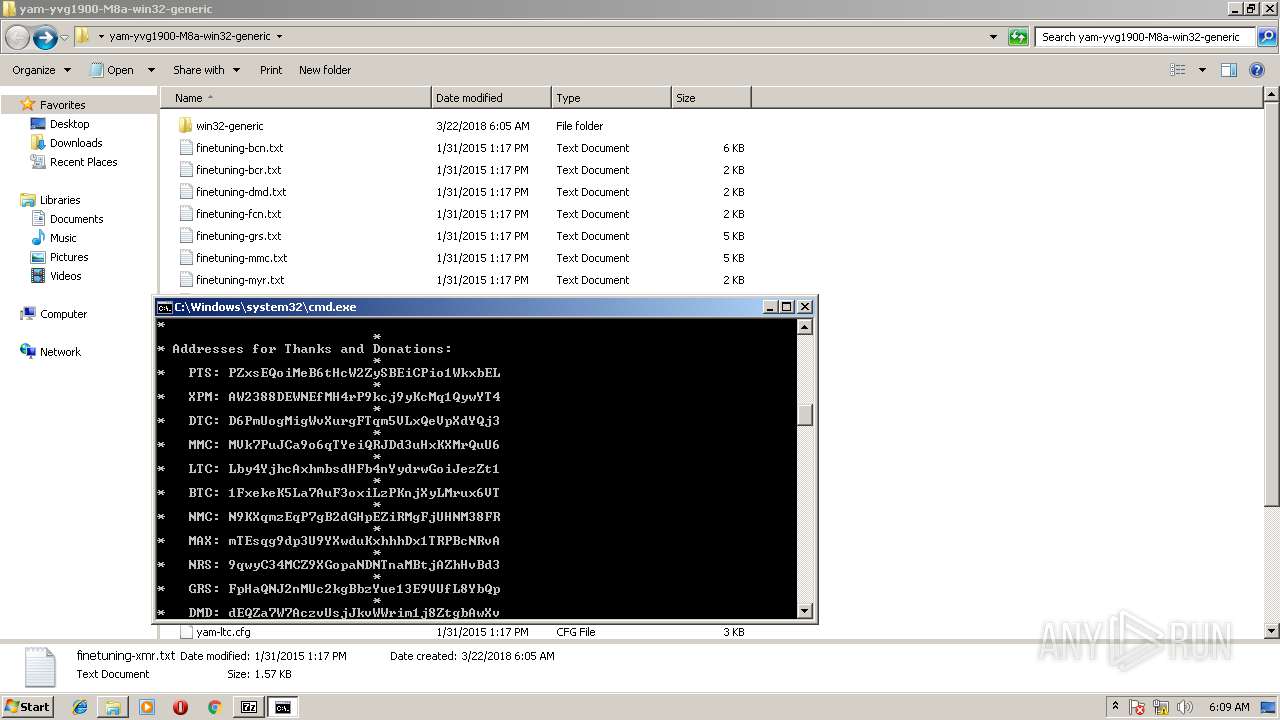Open the address bar history dropdown arrow

coord(993,37)
